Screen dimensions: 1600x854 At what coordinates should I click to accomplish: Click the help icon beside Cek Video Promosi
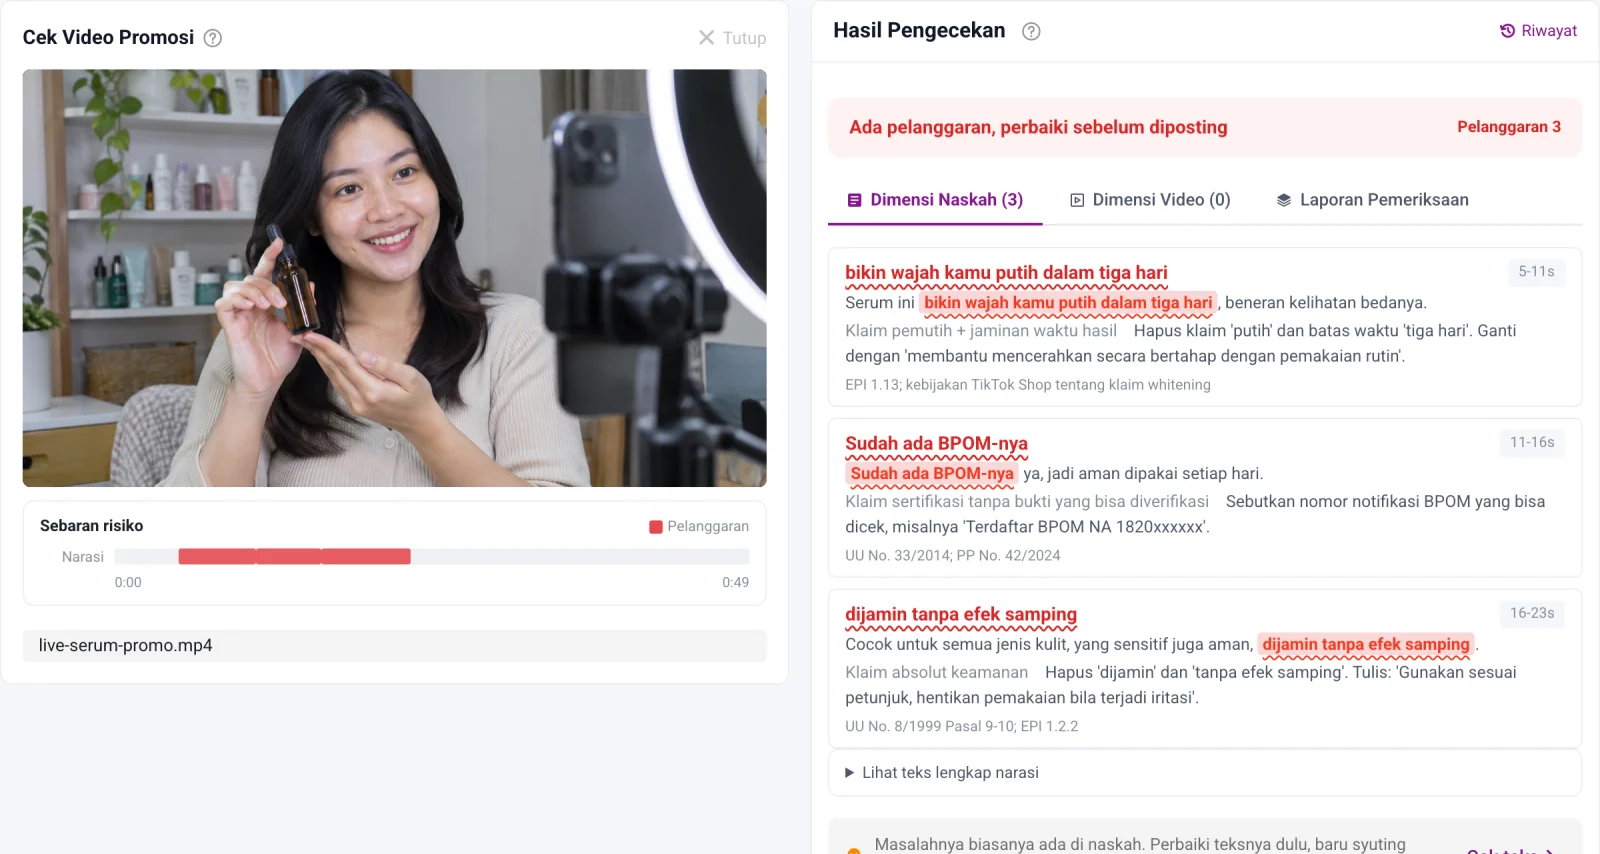point(212,38)
